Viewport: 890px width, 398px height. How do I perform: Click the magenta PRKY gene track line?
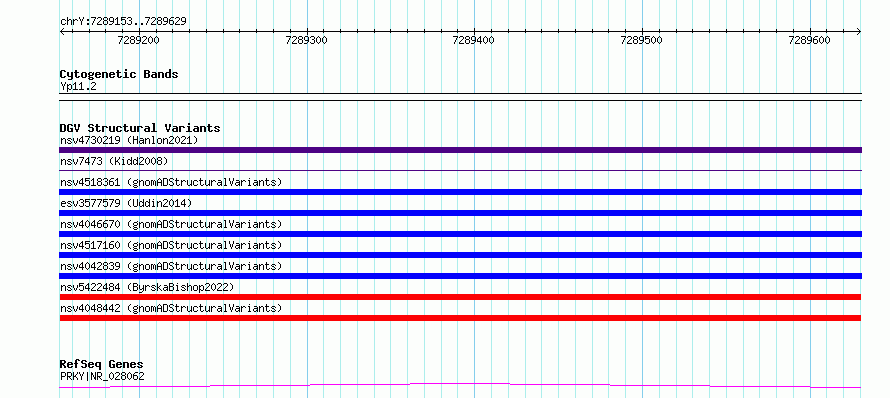tap(460, 386)
